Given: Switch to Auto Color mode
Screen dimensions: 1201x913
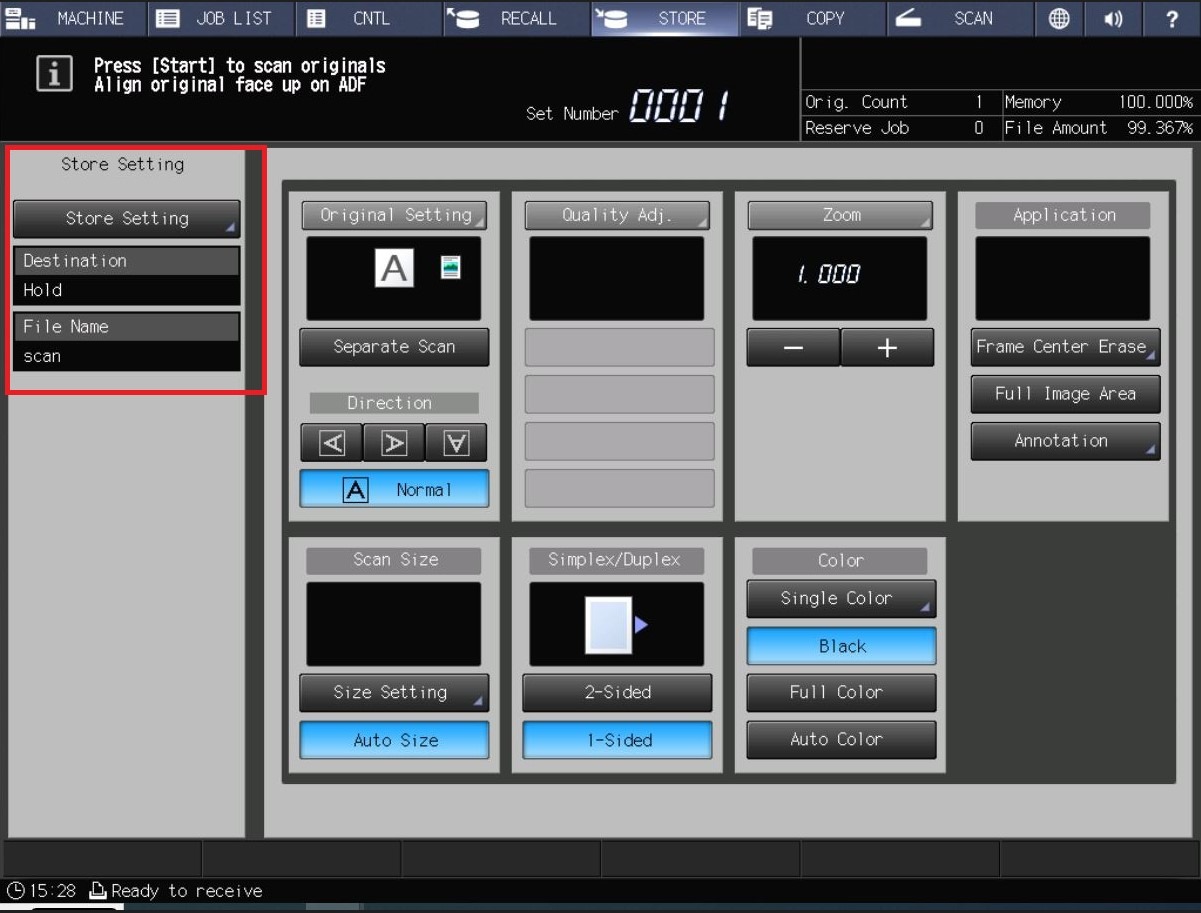Looking at the screenshot, I should [841, 740].
